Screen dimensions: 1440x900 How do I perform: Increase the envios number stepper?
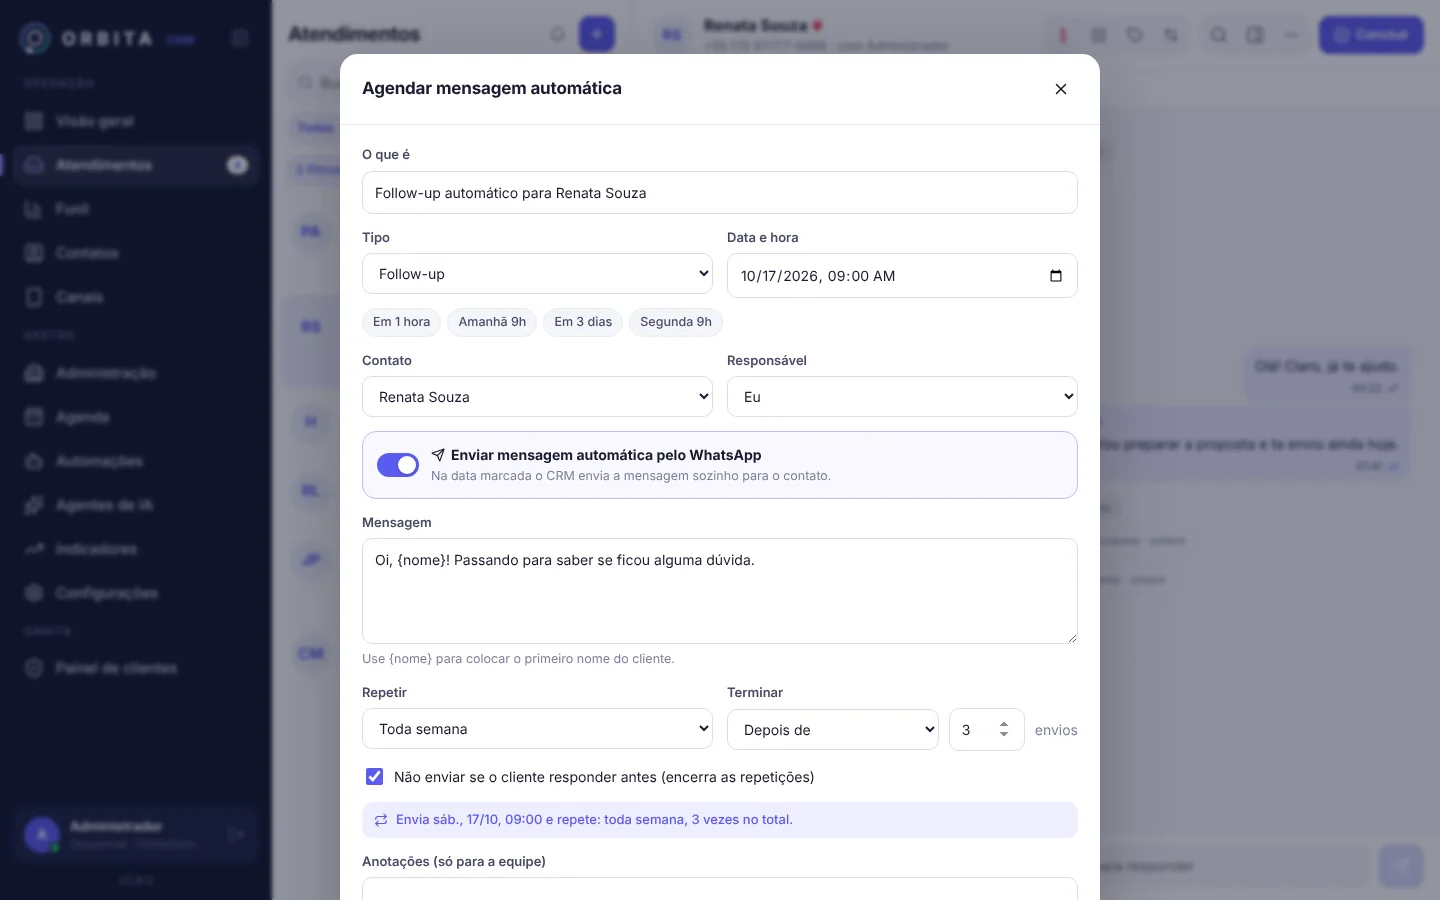[x=1004, y=724]
